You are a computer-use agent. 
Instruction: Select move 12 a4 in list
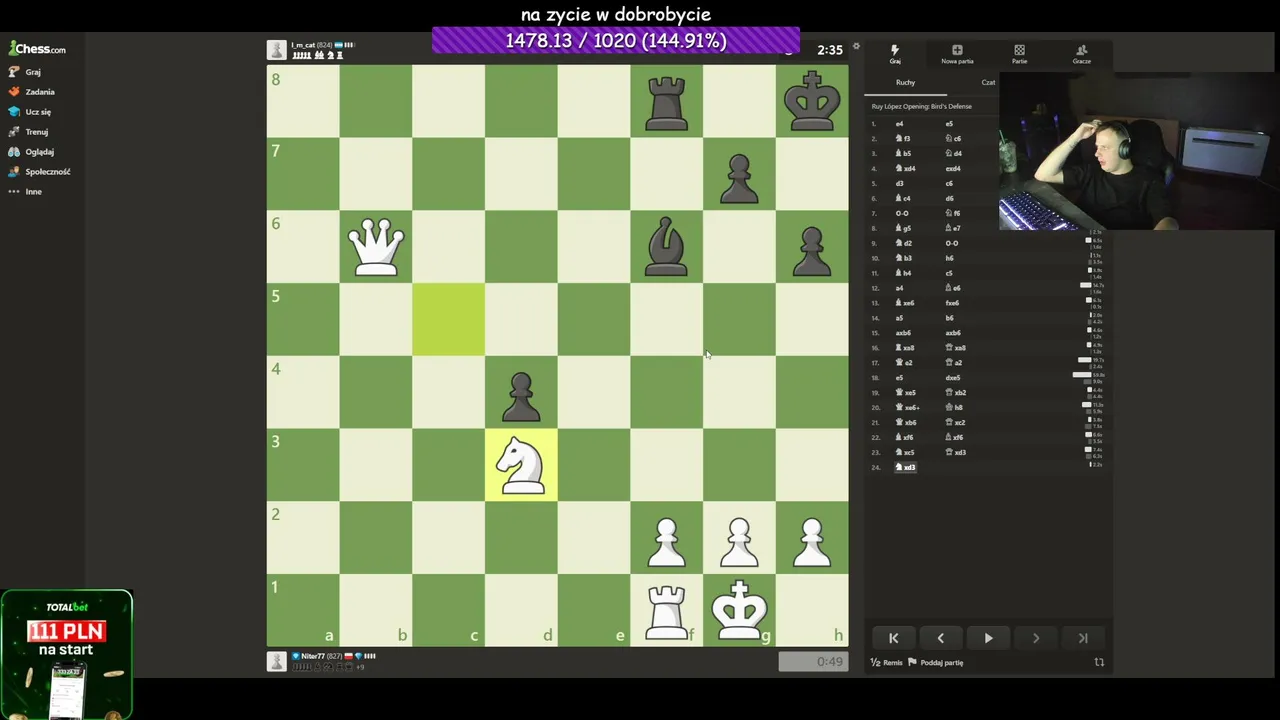pyautogui.click(x=899, y=288)
